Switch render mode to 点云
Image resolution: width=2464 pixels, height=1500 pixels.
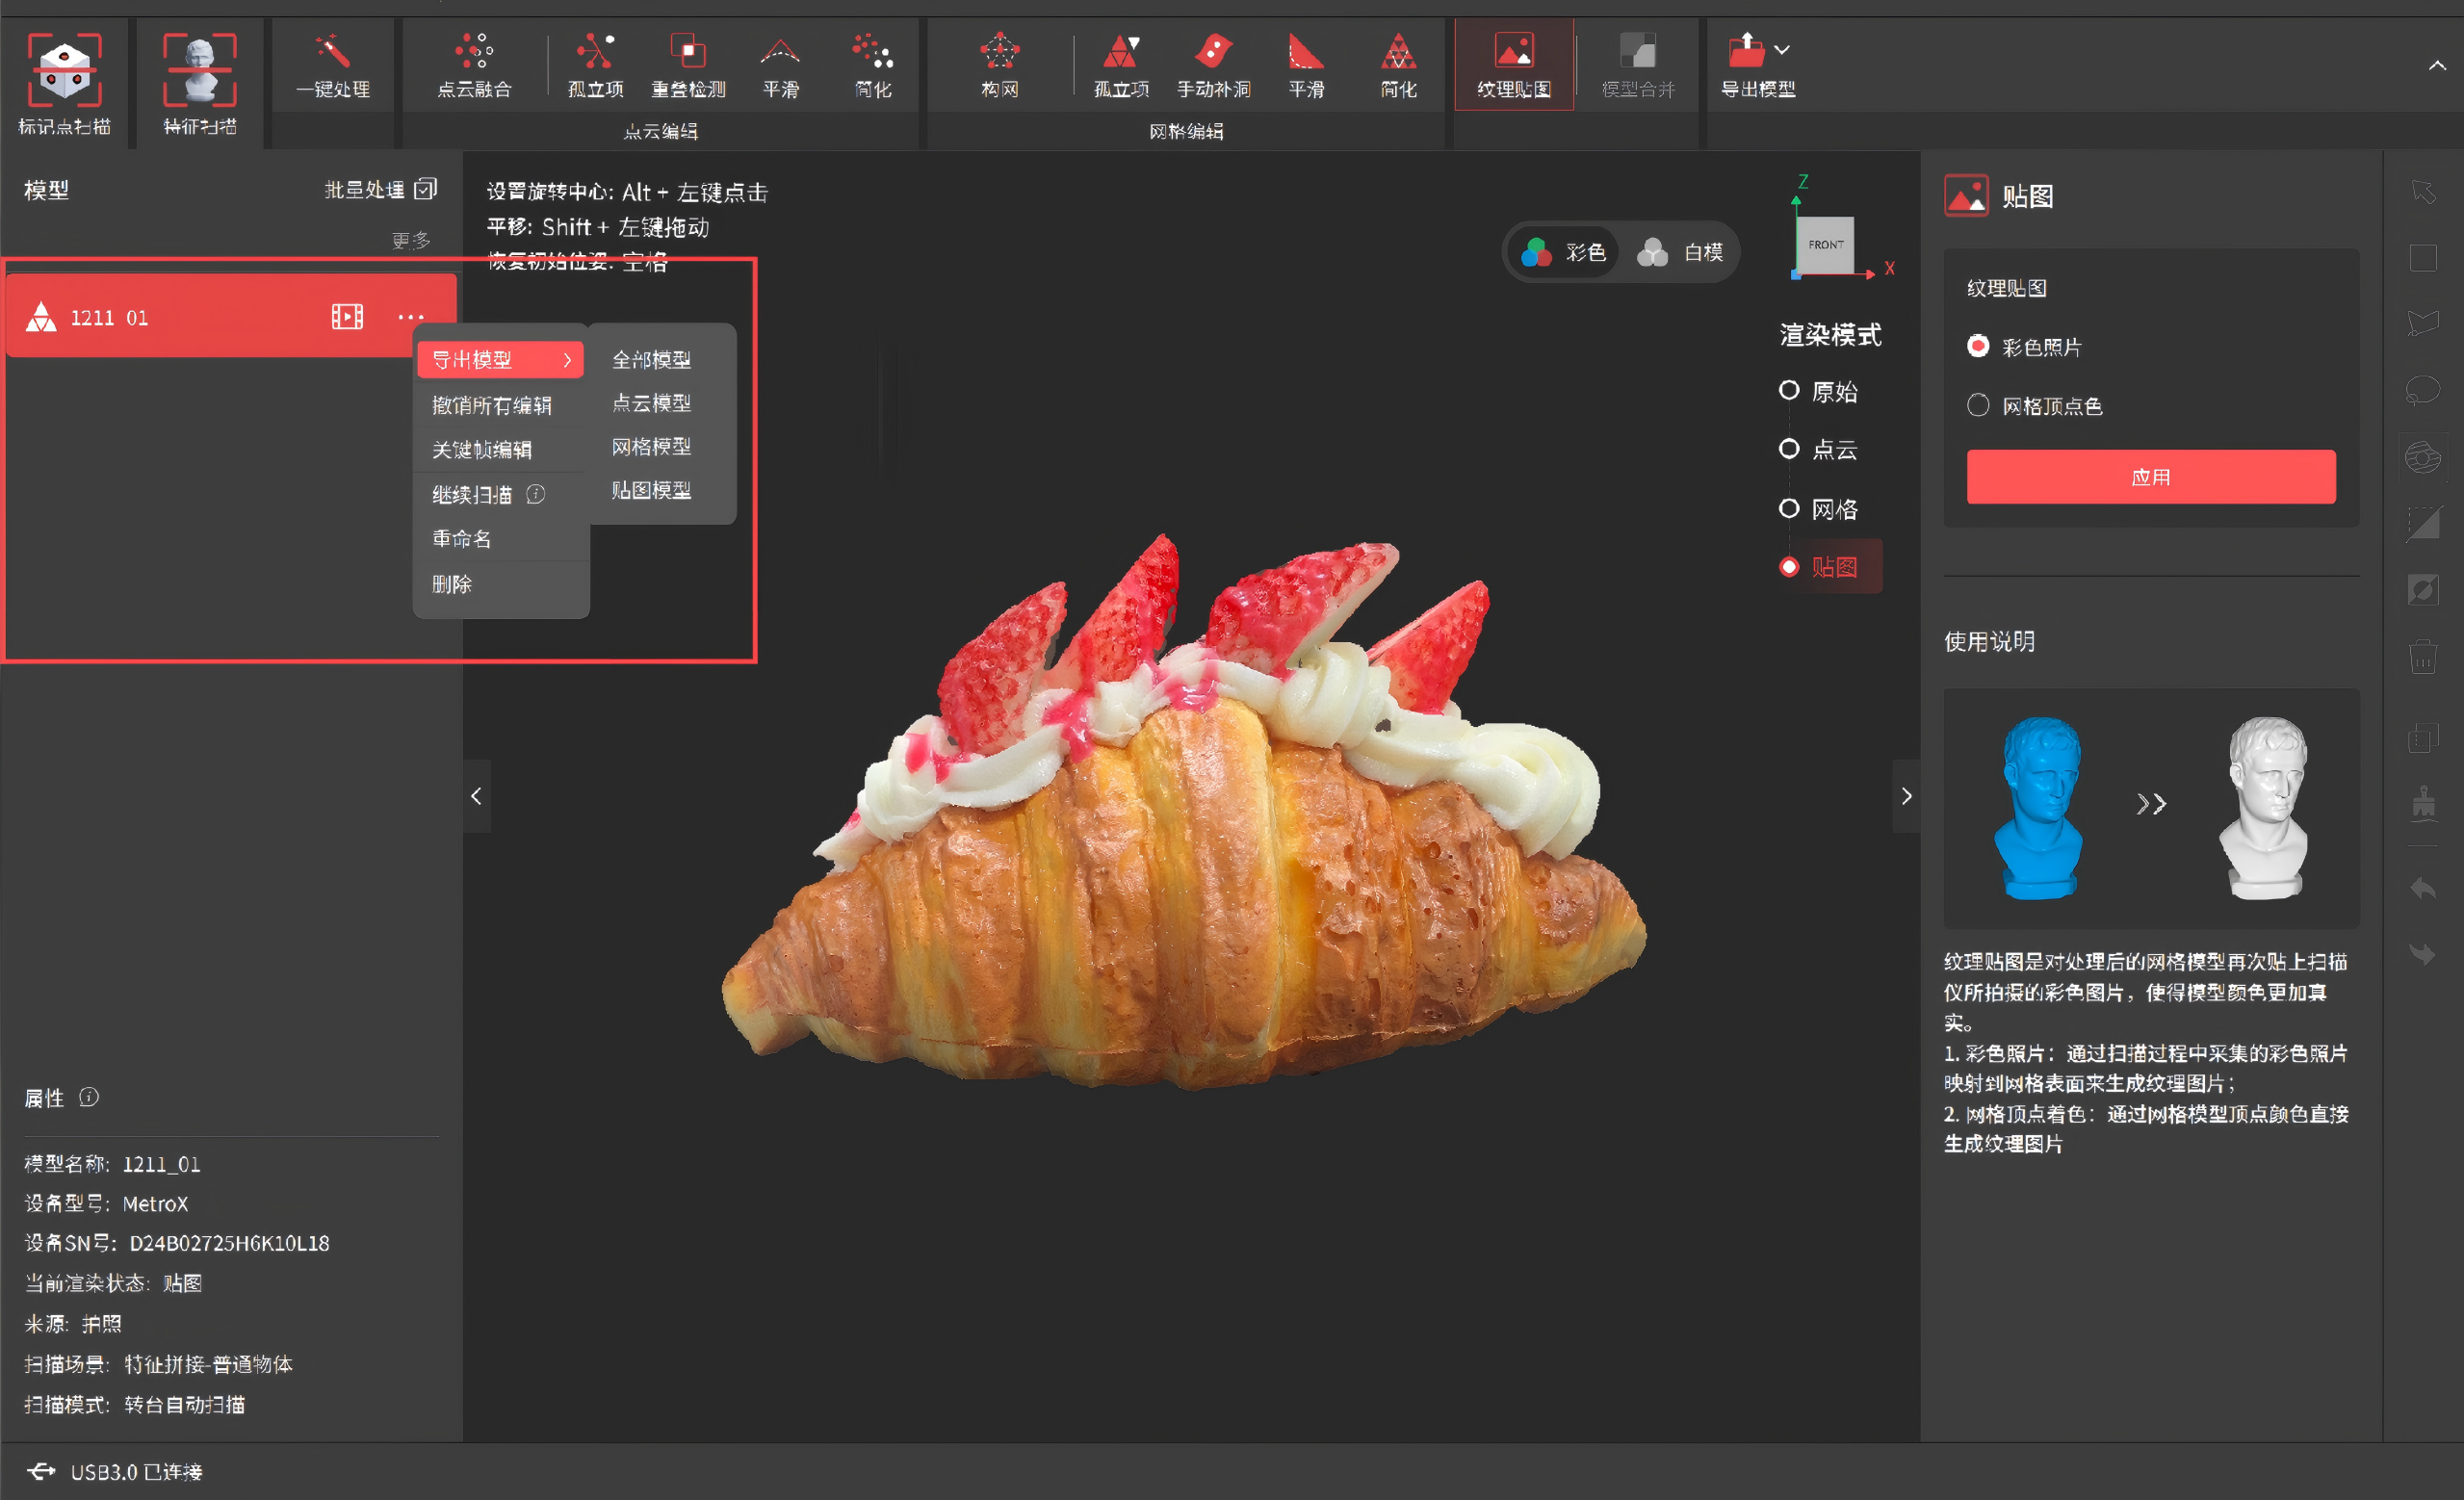(x=1789, y=449)
